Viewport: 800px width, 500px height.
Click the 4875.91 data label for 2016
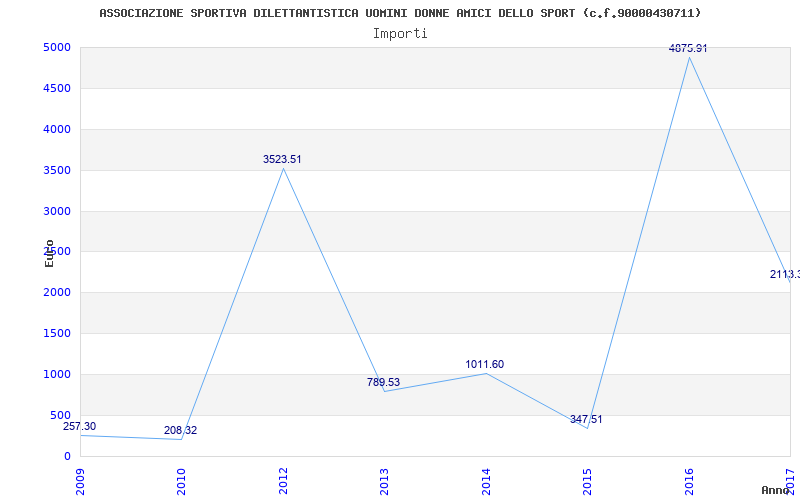(x=688, y=48)
